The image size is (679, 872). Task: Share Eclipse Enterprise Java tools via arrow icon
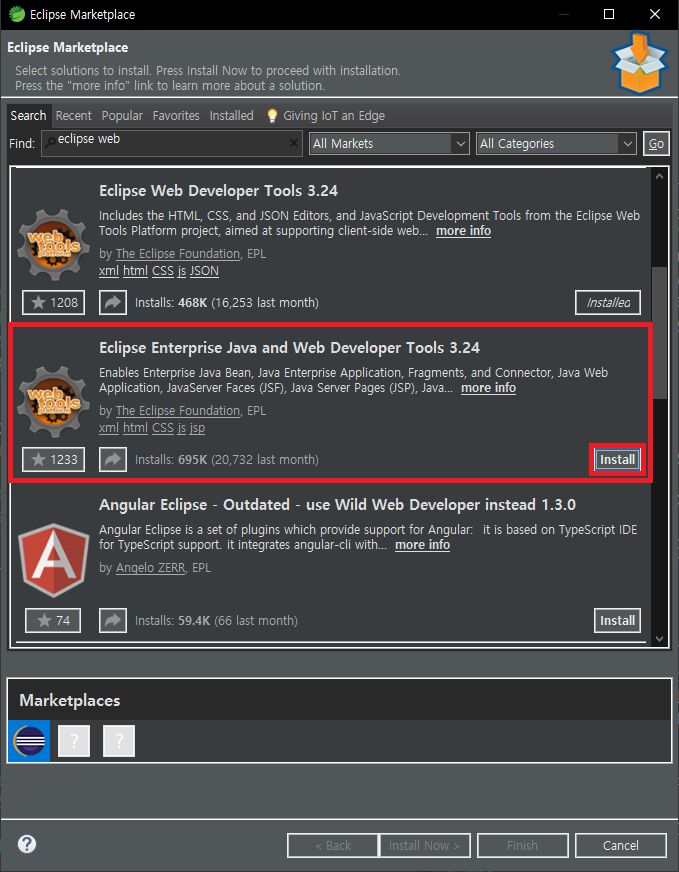[x=113, y=459]
